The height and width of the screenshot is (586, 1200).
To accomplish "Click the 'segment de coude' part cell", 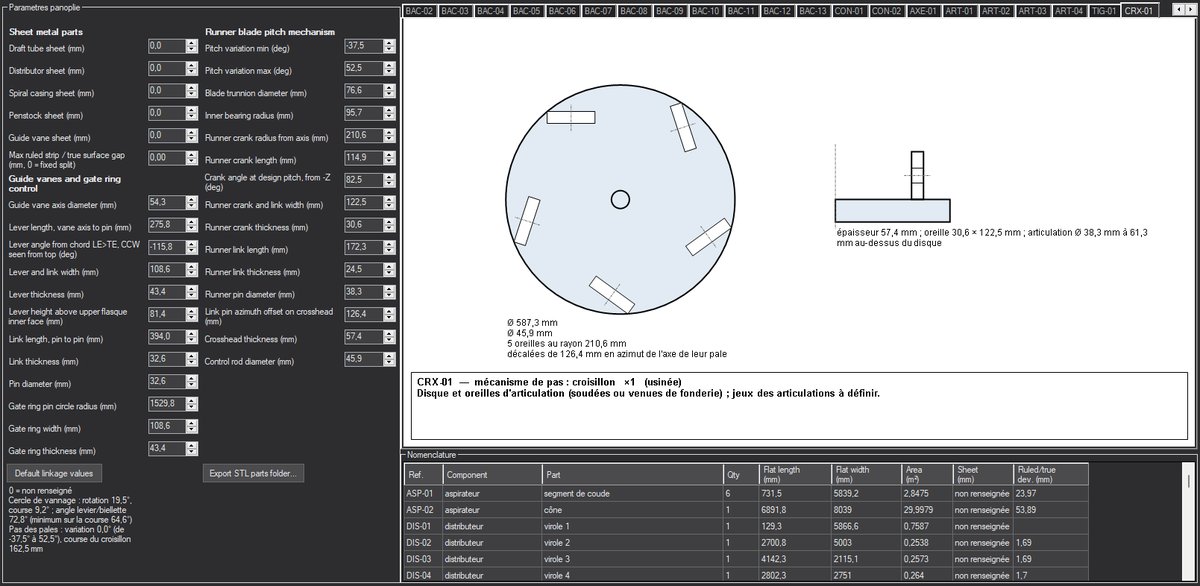I will [x=632, y=493].
